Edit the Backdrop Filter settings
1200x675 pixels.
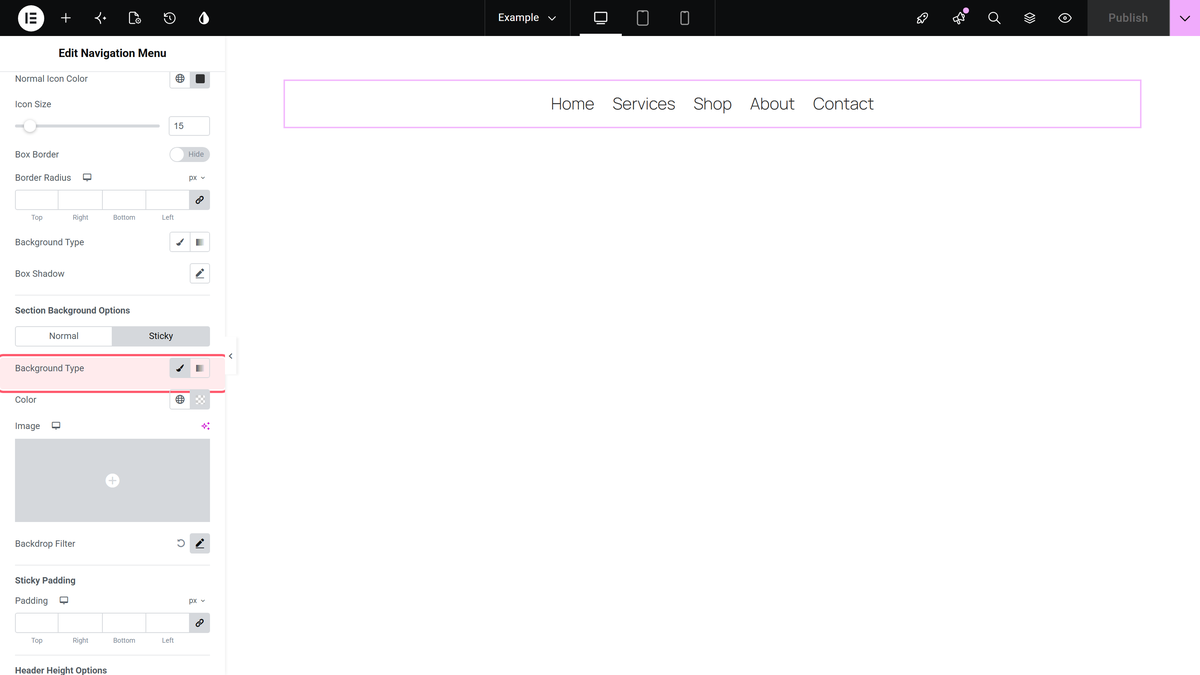pyautogui.click(x=200, y=544)
